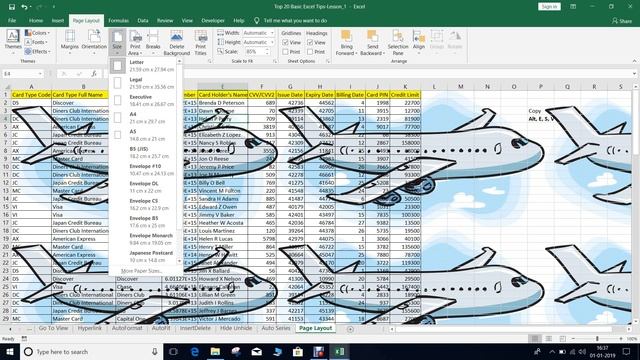
Task: Click More Paper Sizes
Action: coord(142,271)
